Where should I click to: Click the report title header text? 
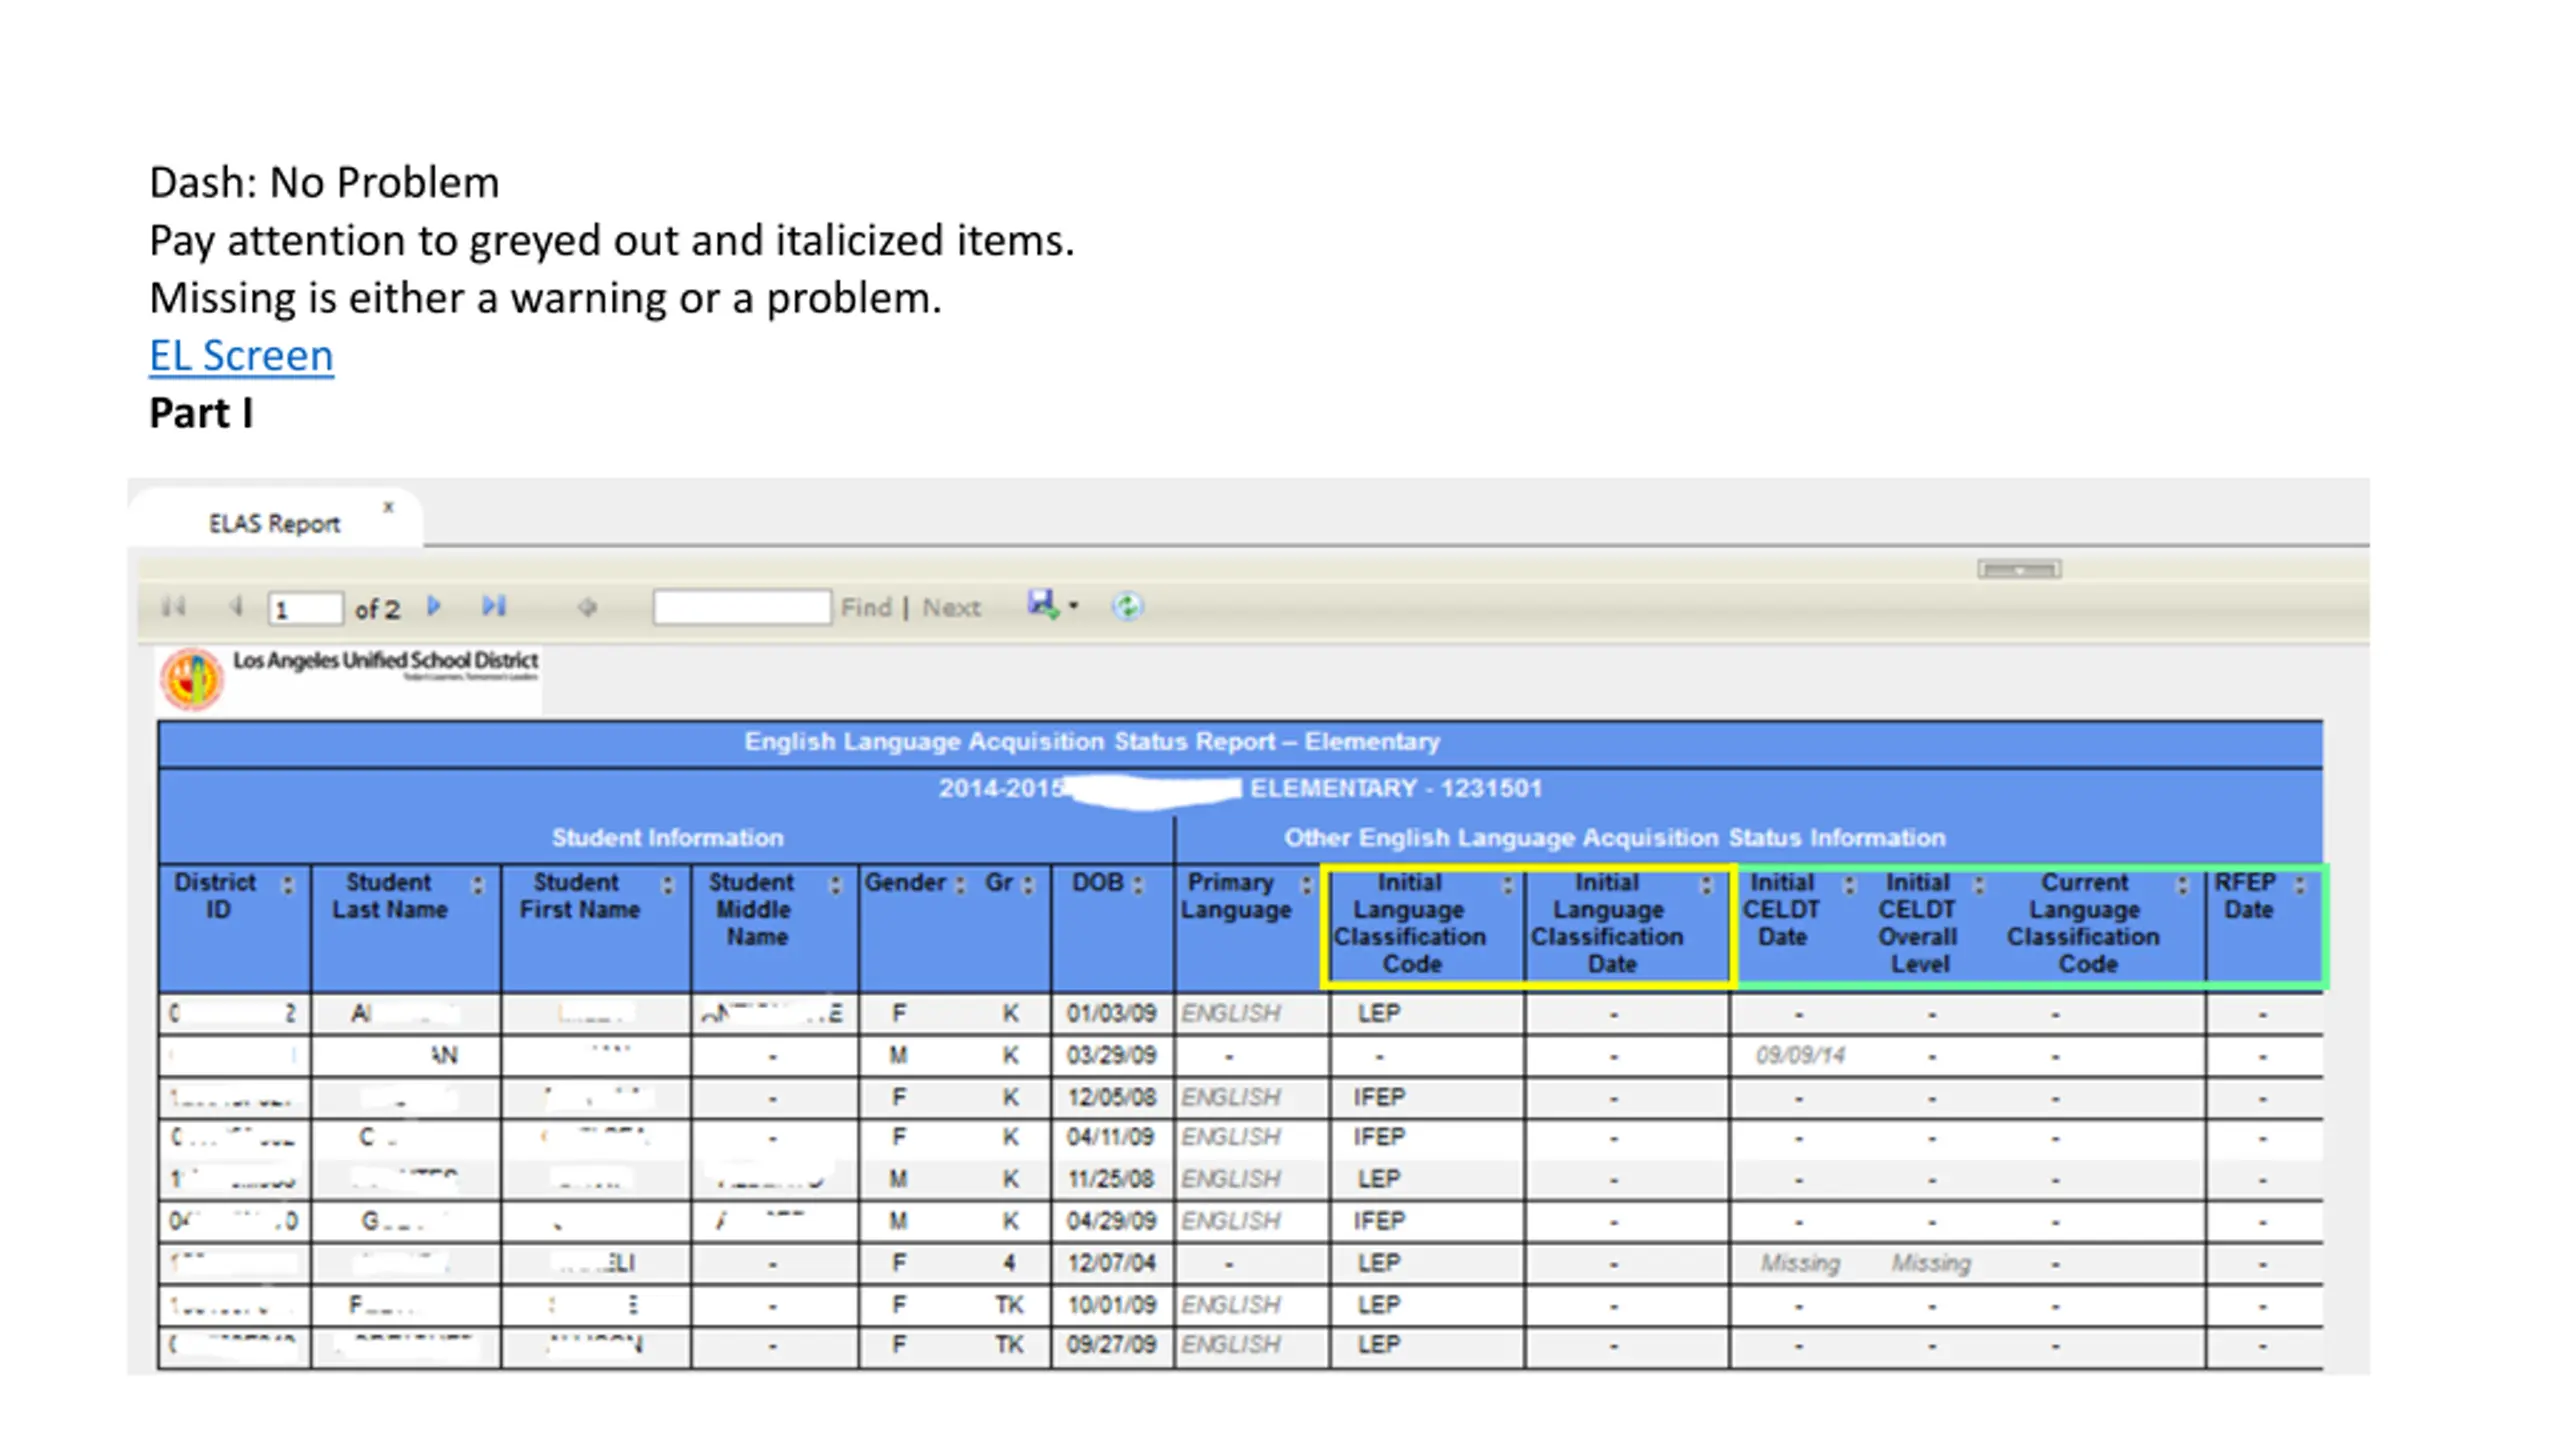pos(1092,742)
